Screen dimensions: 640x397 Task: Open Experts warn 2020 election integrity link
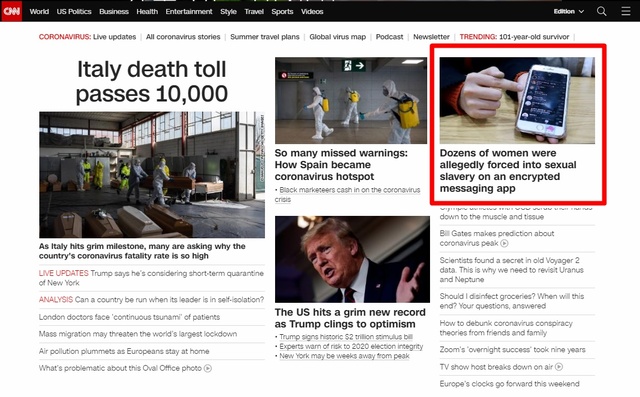pyautogui.click(x=351, y=346)
